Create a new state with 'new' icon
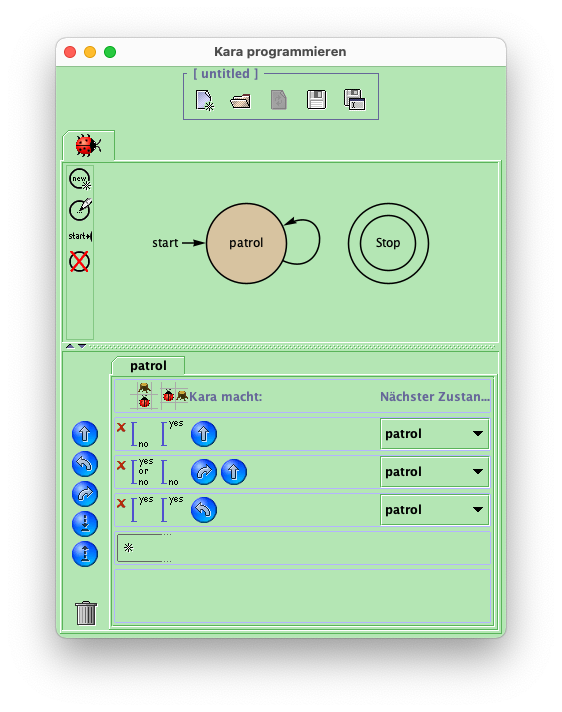The height and width of the screenshot is (712, 562). coord(80,179)
